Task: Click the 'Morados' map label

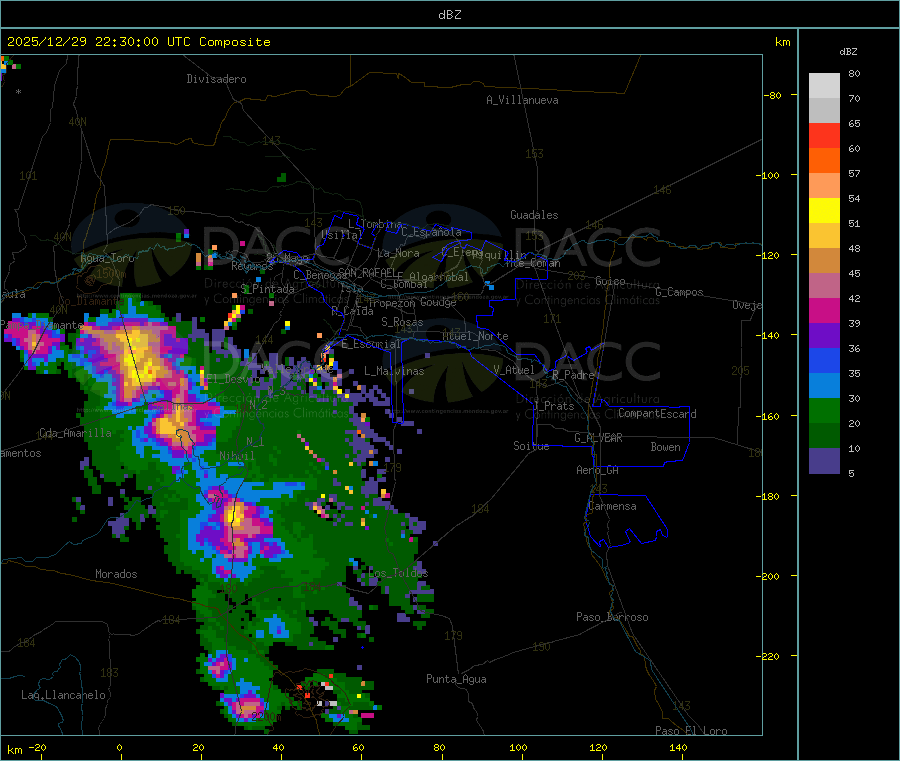Action: click(117, 574)
